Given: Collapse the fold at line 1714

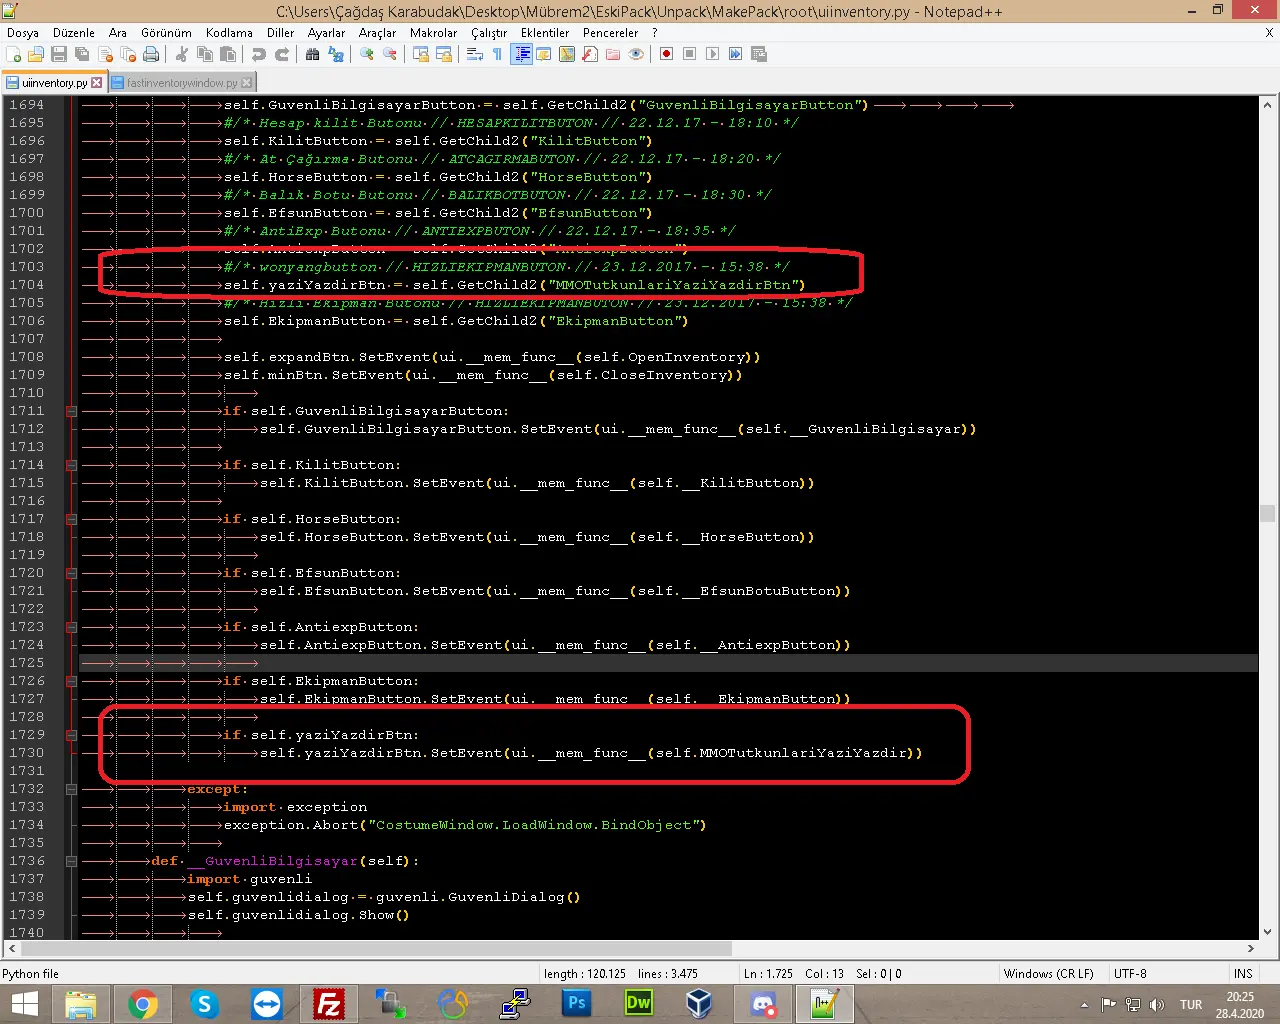Looking at the screenshot, I should [x=72, y=465].
